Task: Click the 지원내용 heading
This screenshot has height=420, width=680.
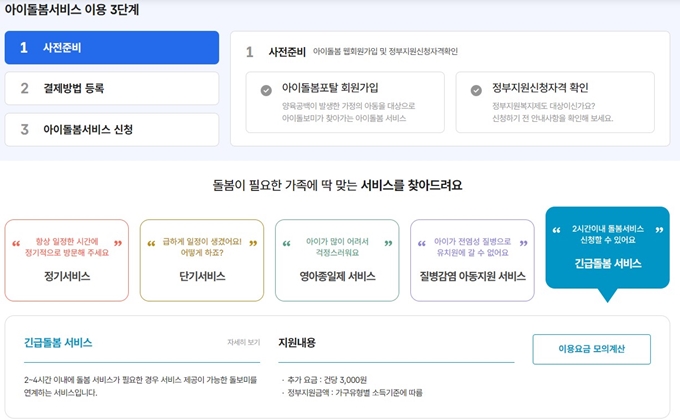Action: click(x=297, y=343)
